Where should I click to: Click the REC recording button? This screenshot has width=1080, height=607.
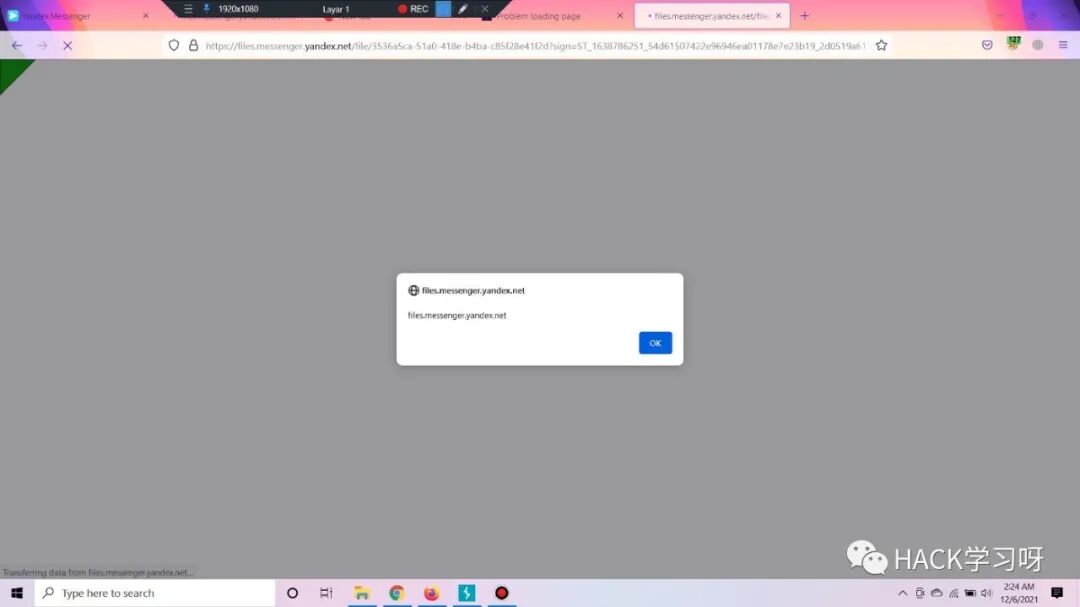pos(413,9)
